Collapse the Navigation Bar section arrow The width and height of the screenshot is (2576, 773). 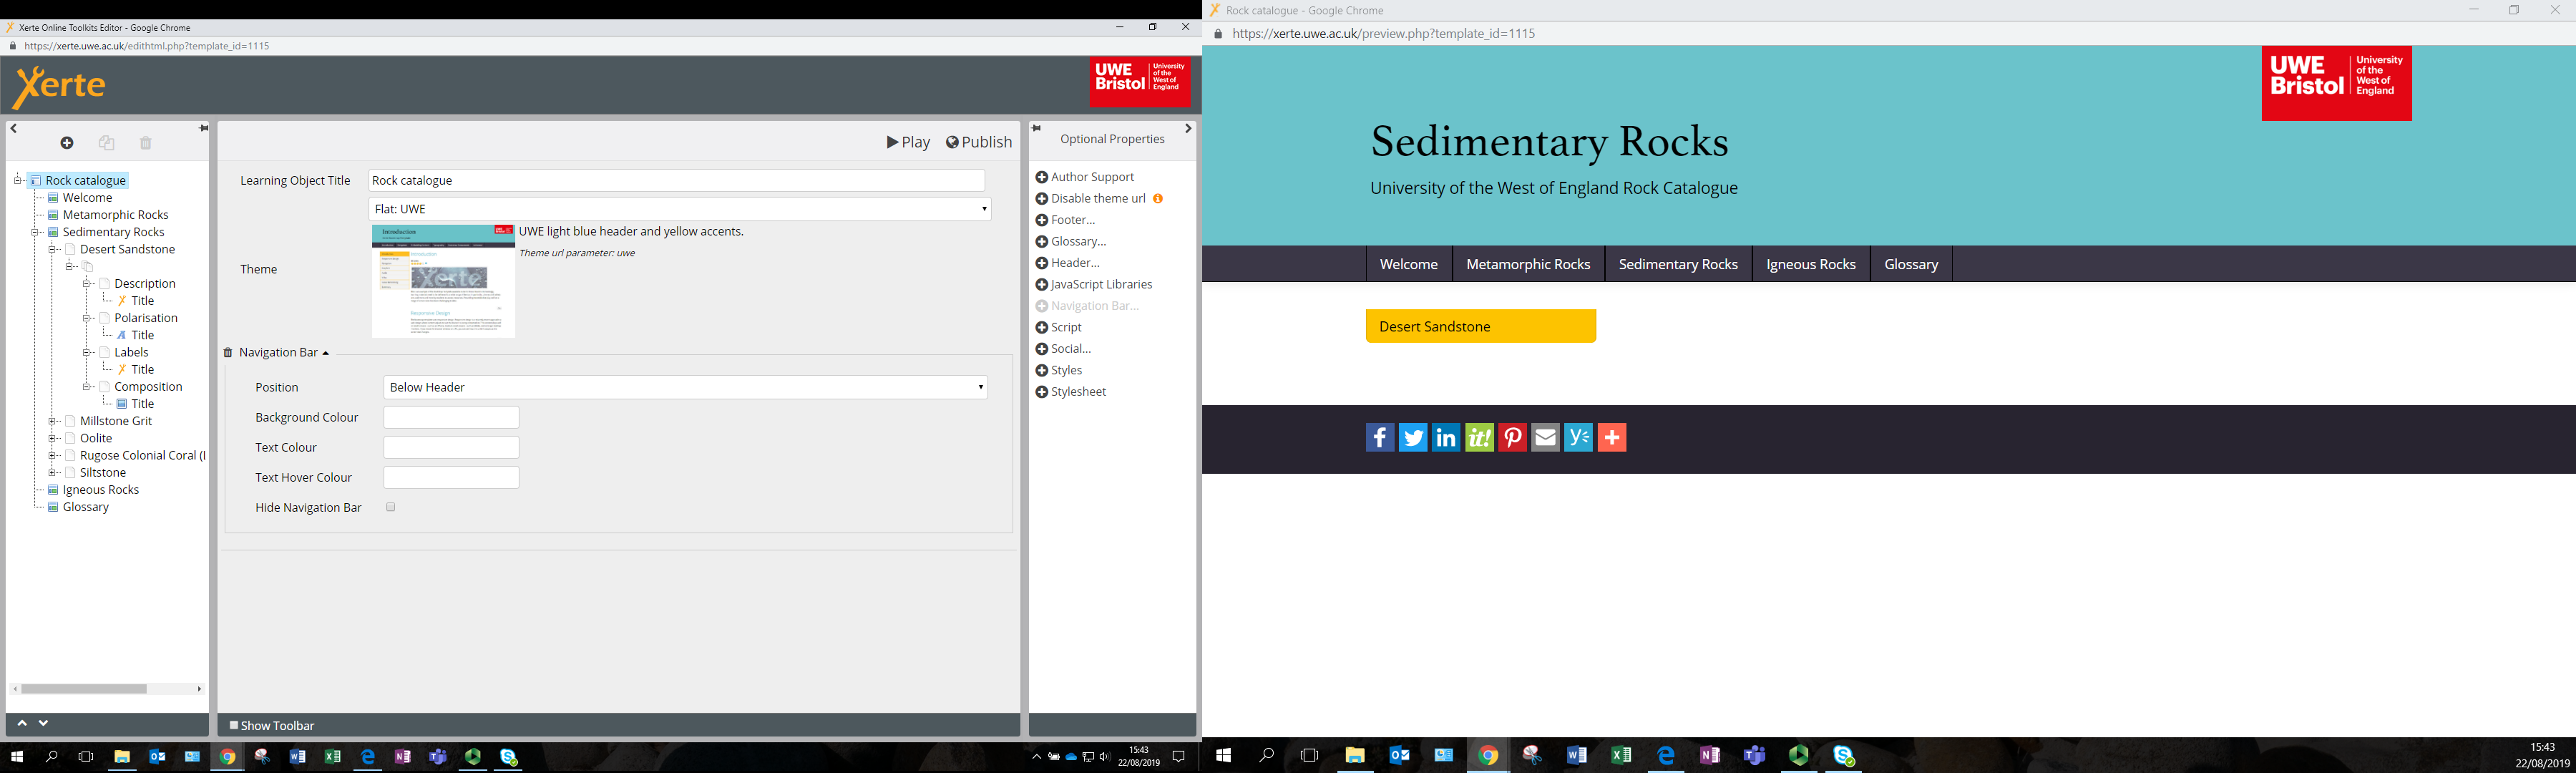click(x=326, y=353)
